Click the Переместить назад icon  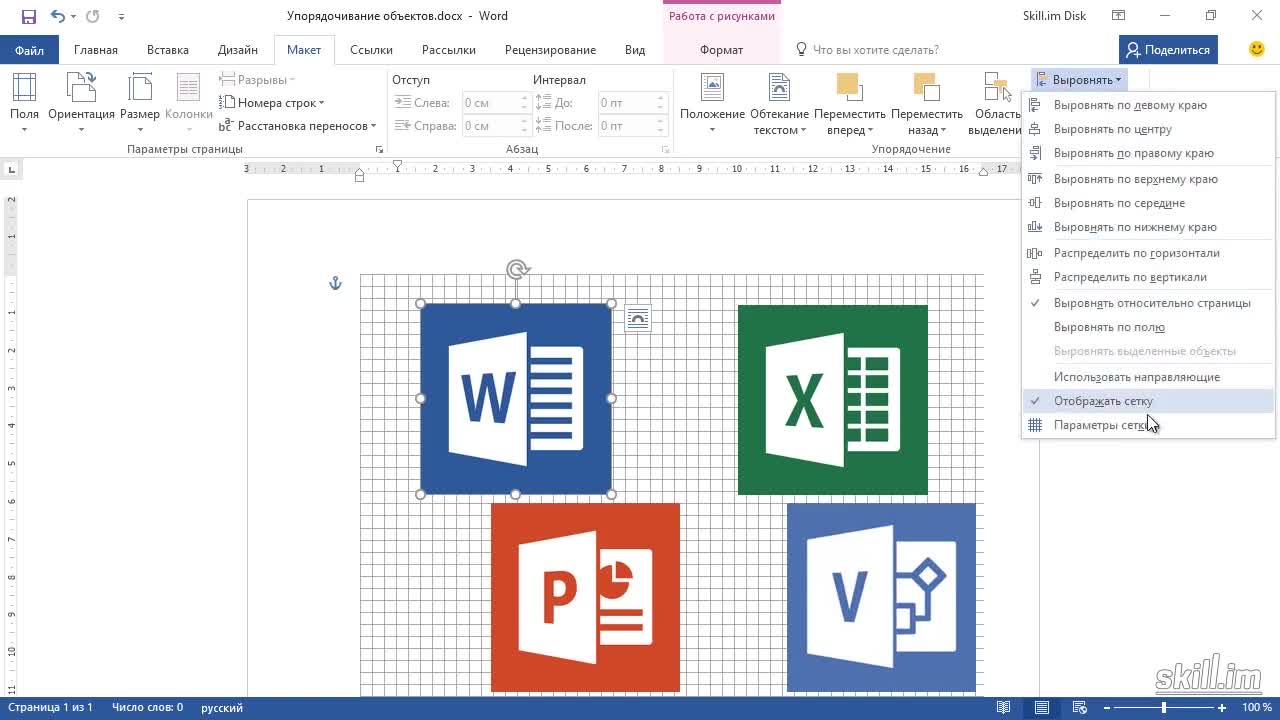pyautogui.click(x=926, y=88)
